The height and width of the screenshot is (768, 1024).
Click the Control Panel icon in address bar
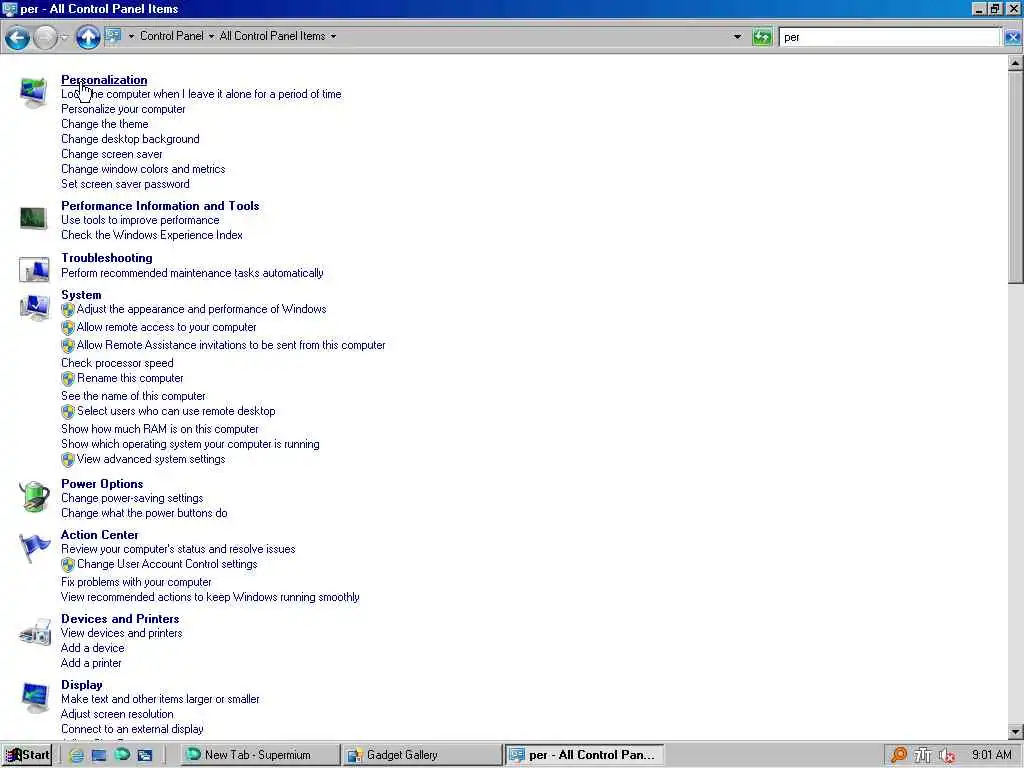[x=113, y=35]
